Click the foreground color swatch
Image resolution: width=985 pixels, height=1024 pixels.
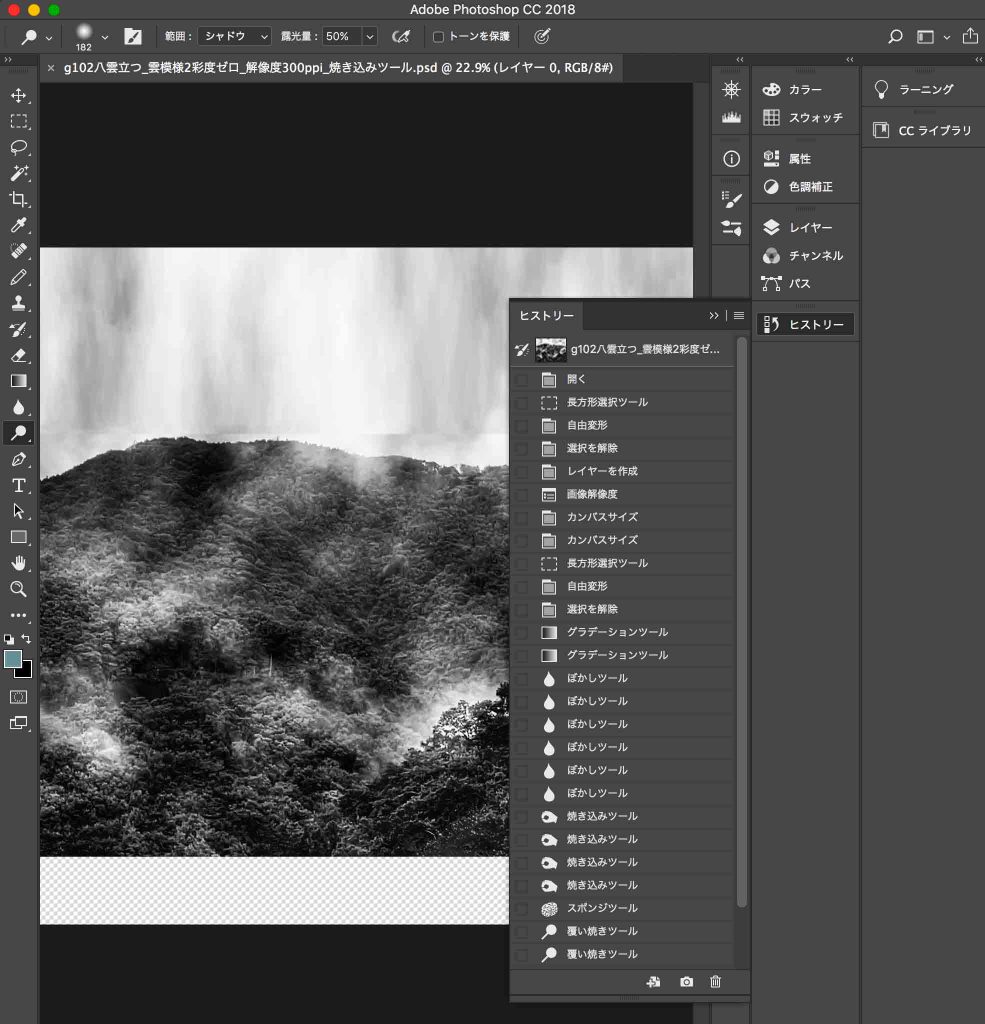click(x=12, y=658)
